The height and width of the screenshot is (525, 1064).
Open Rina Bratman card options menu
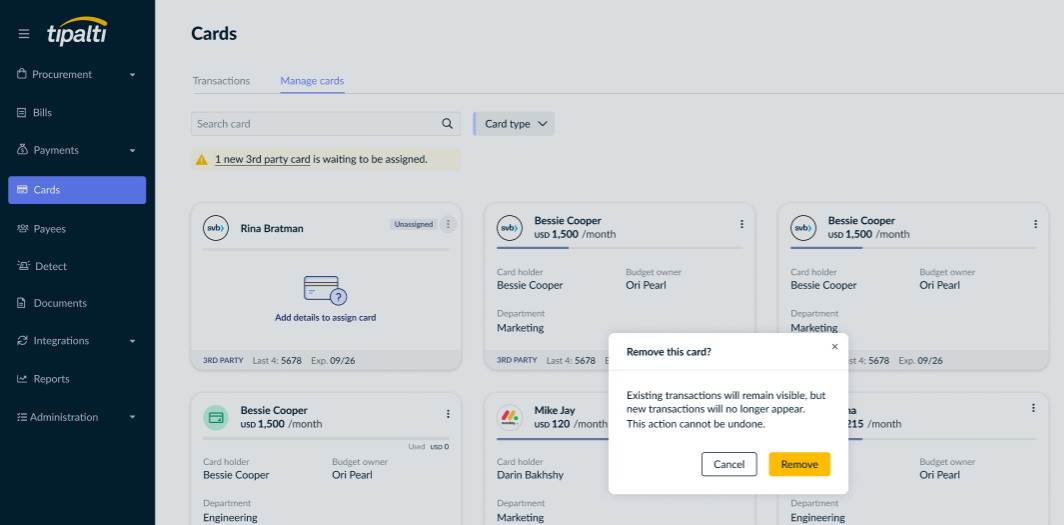448,225
